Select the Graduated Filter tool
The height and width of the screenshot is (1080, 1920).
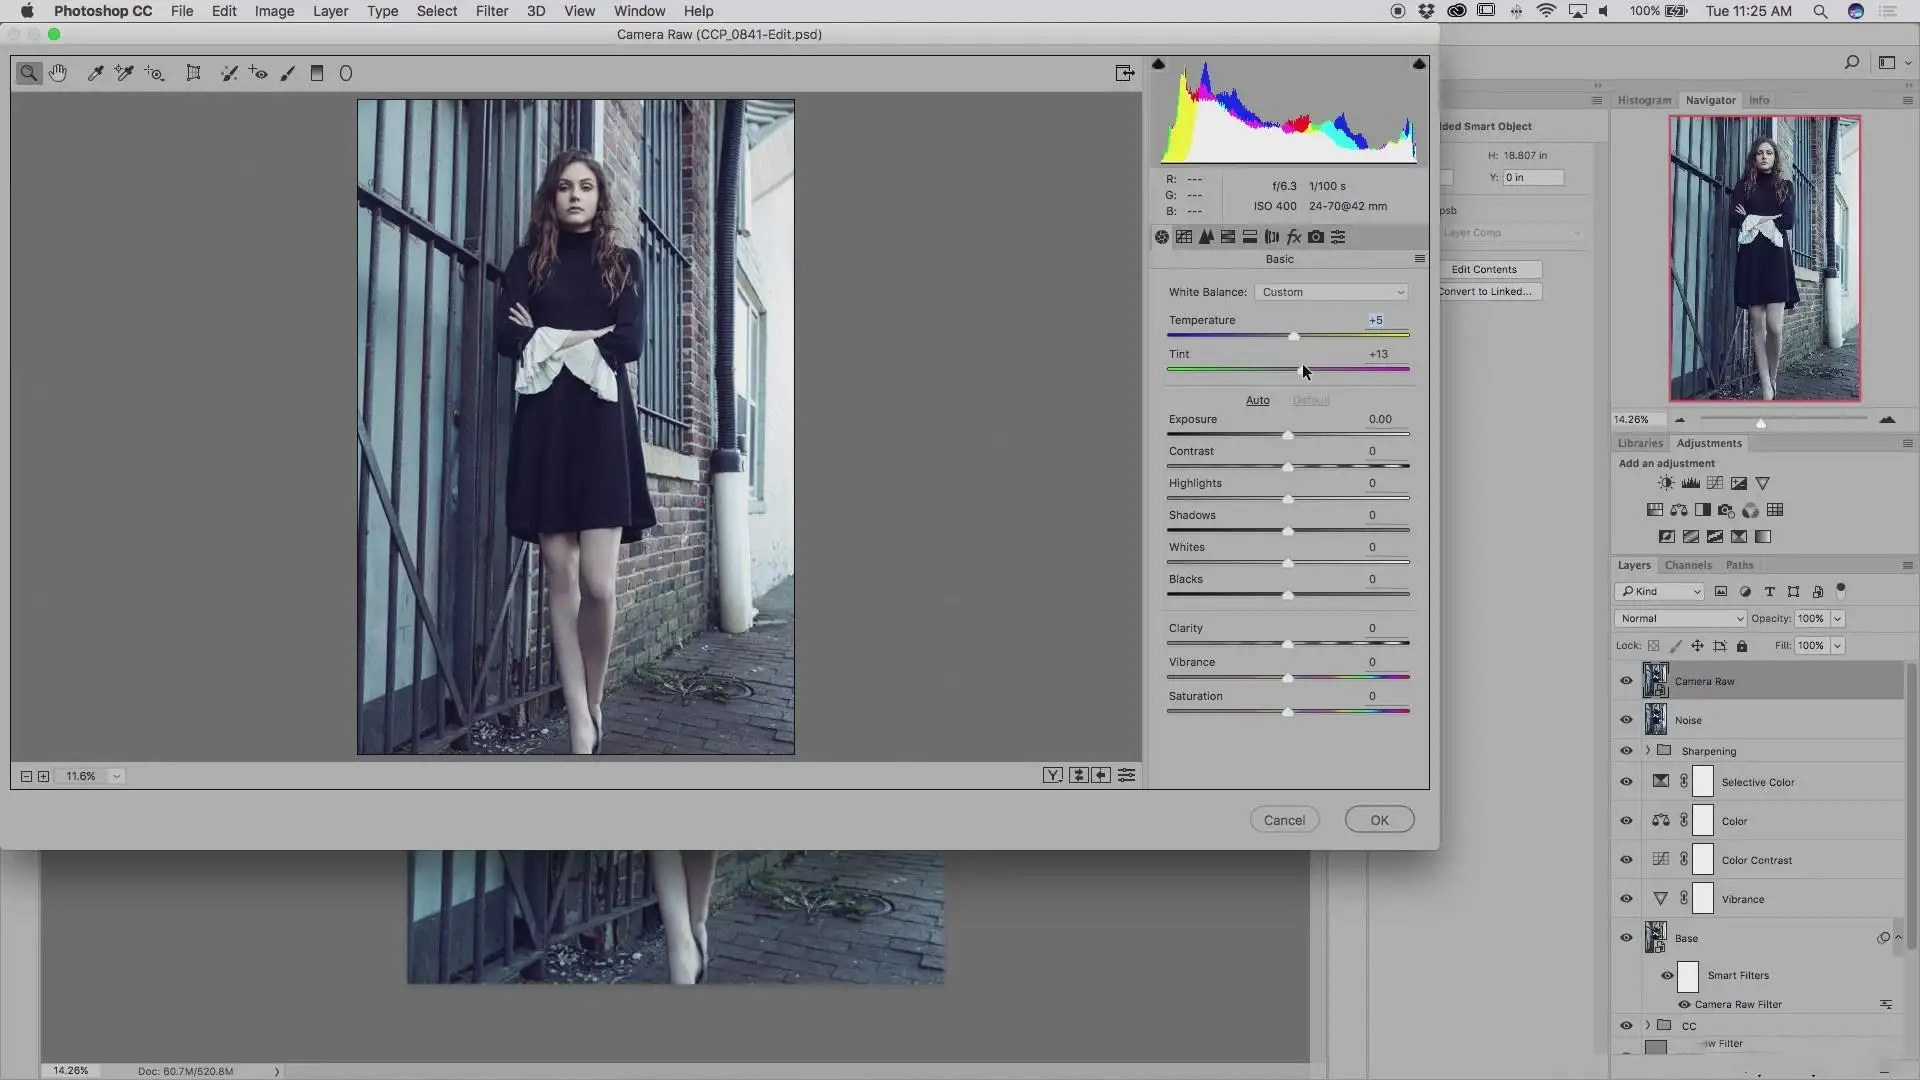point(317,73)
